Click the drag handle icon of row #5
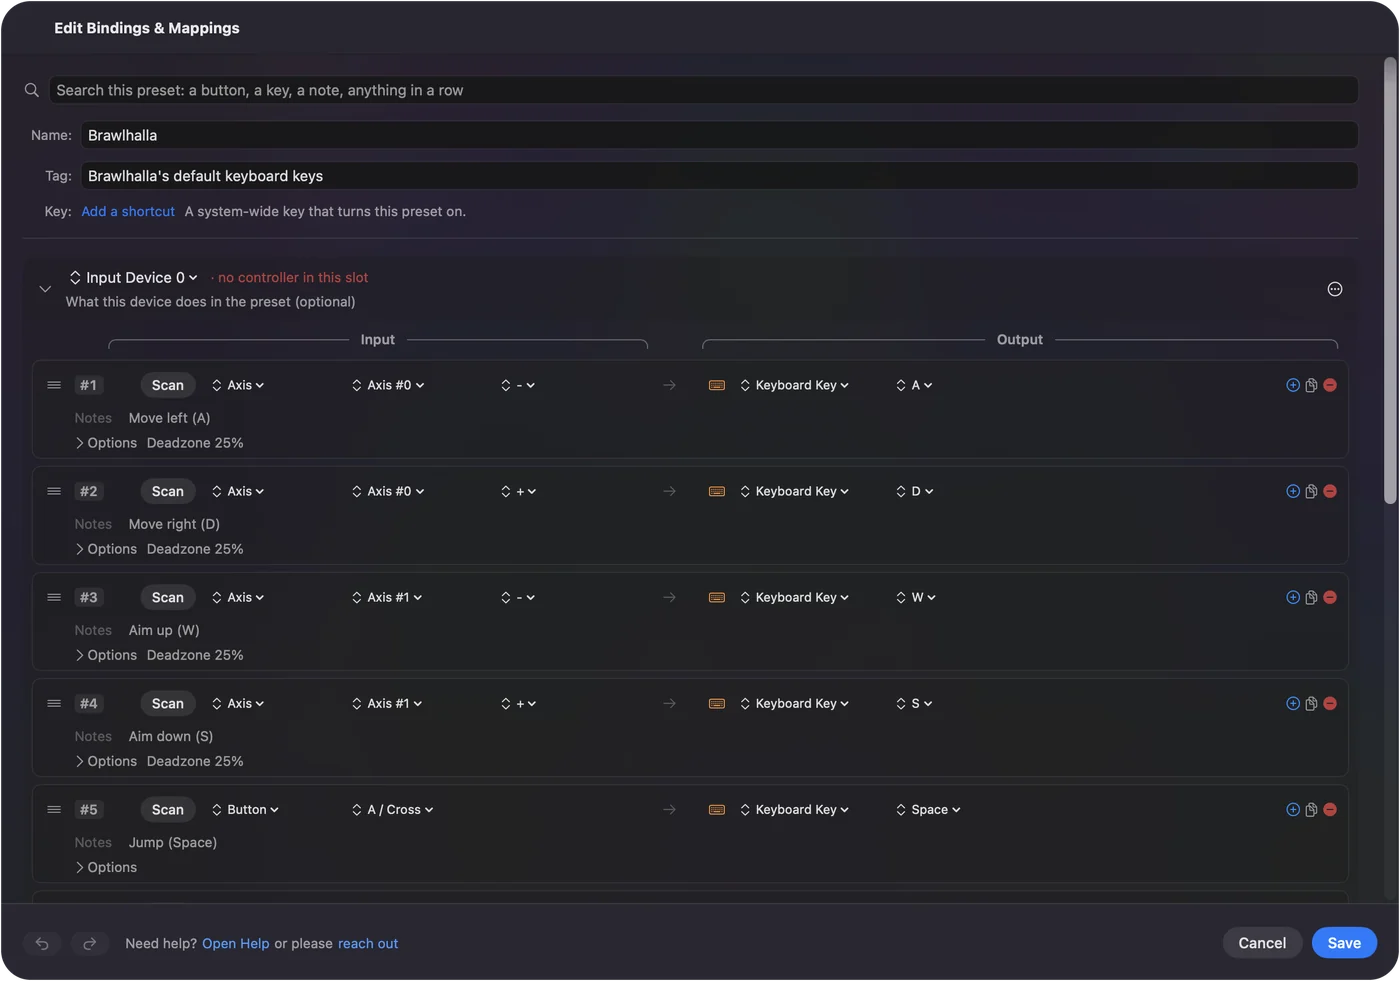This screenshot has height=981, width=1400. click(x=54, y=809)
